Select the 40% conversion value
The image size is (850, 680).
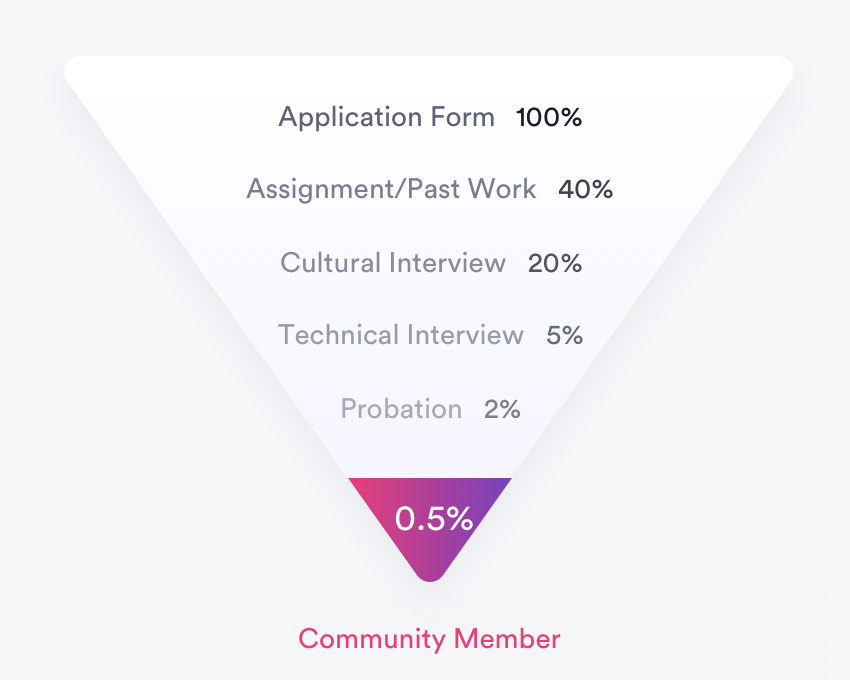click(585, 189)
